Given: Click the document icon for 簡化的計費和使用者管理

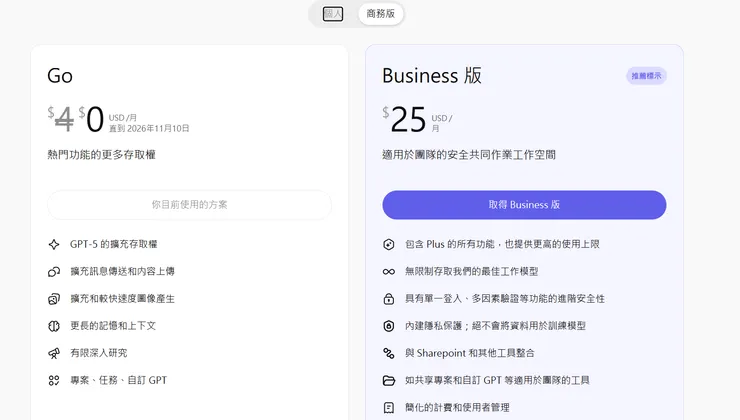Looking at the screenshot, I should coord(388,408).
